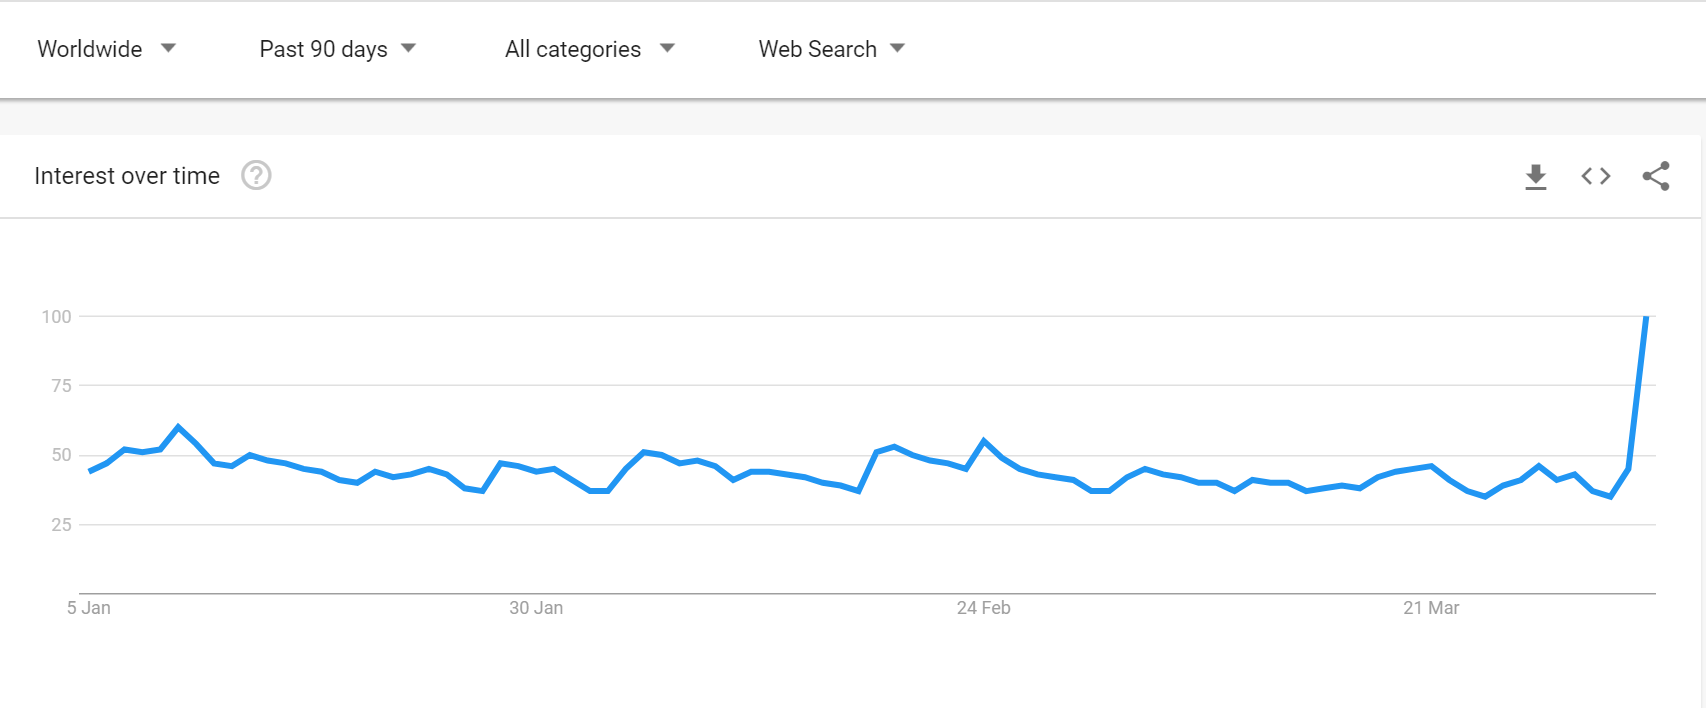Expand the Web Search type arrow
Viewport: 1706px width, 708px height.
(x=897, y=48)
